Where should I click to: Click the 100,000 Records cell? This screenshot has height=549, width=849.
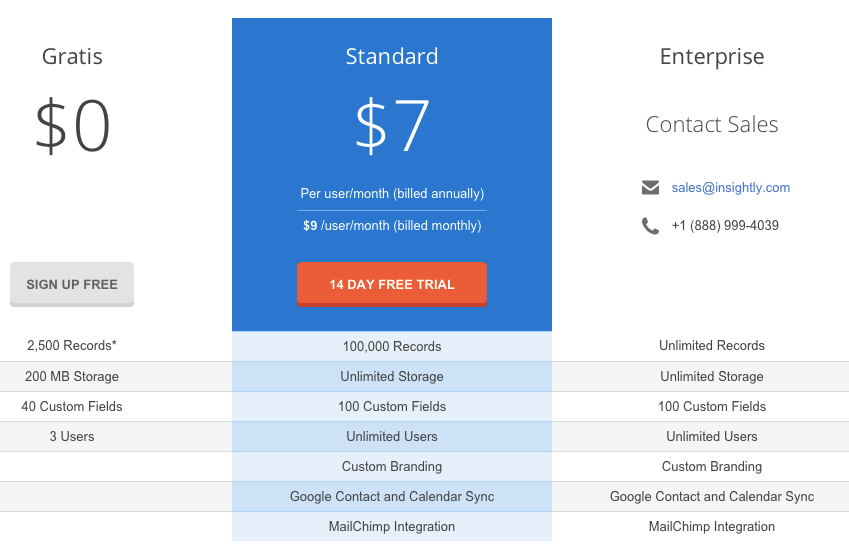392,347
